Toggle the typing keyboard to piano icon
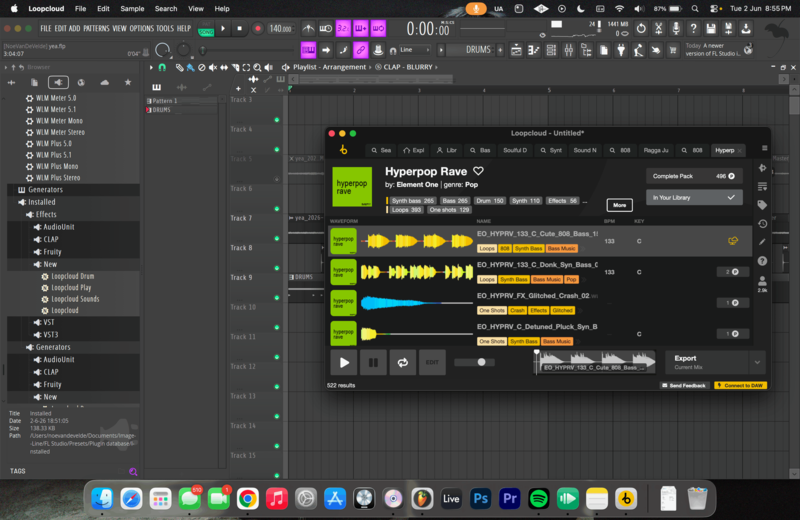The height and width of the screenshot is (520, 800). click(x=308, y=50)
